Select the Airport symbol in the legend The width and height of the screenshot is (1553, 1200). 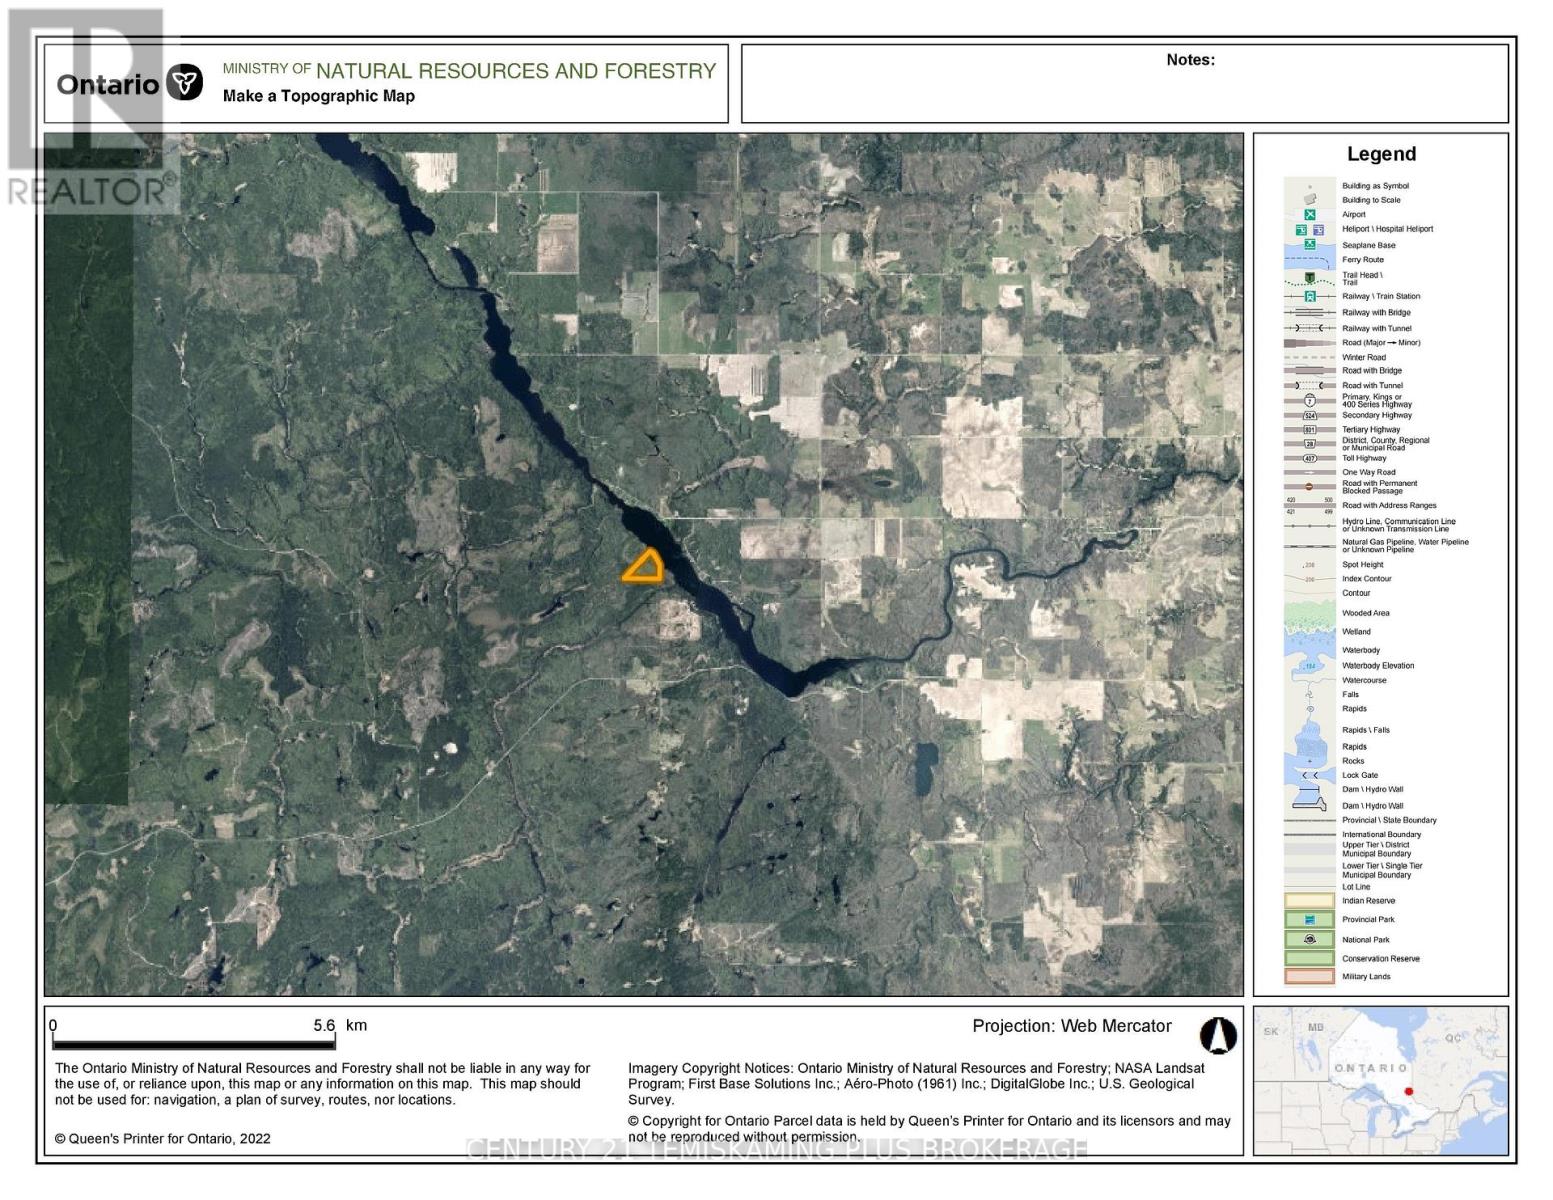click(x=1310, y=214)
